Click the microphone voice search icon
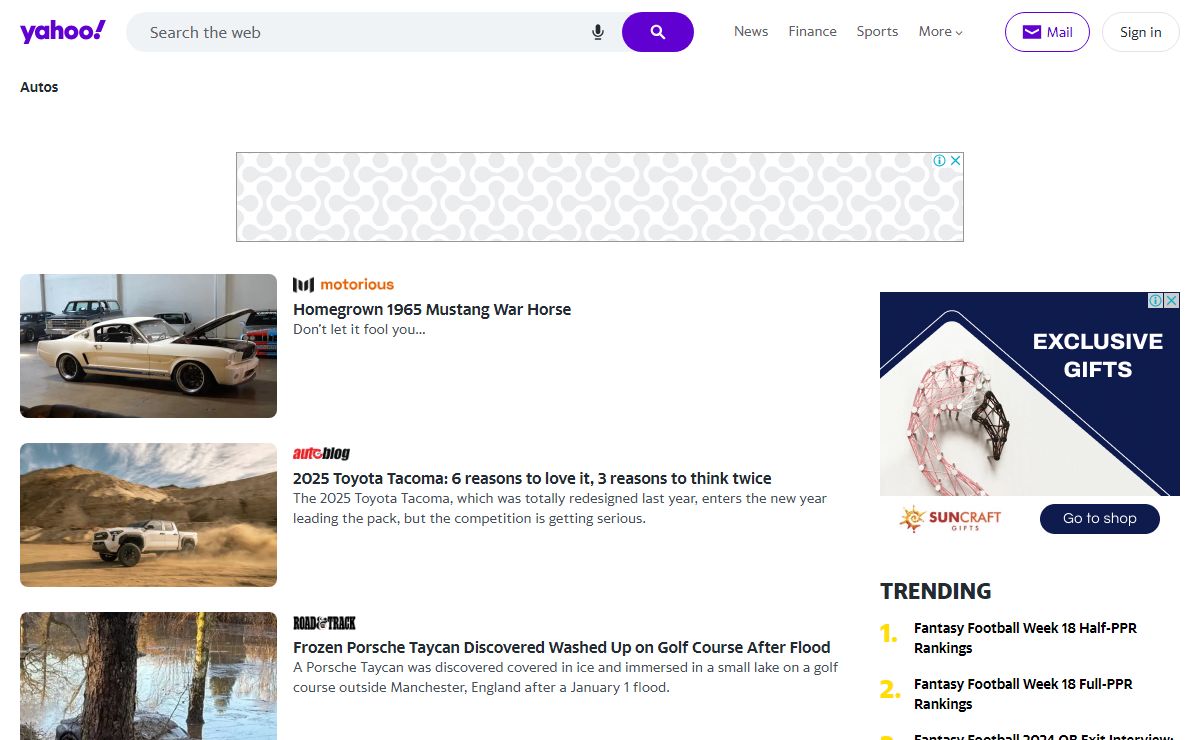 pos(598,32)
